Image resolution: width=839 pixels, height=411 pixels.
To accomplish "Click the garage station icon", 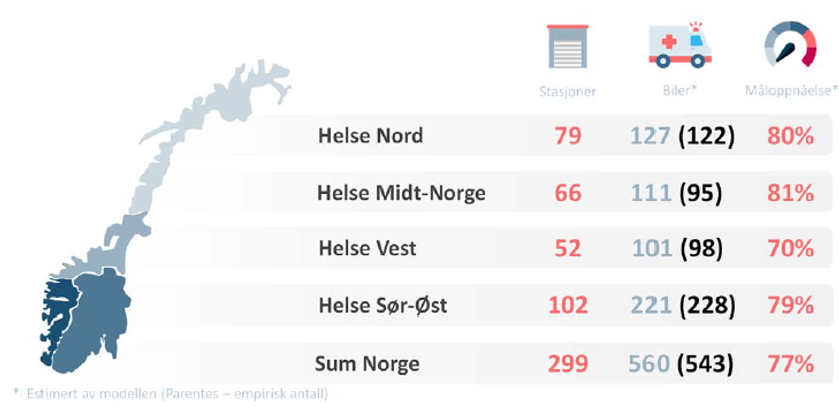I will (567, 46).
